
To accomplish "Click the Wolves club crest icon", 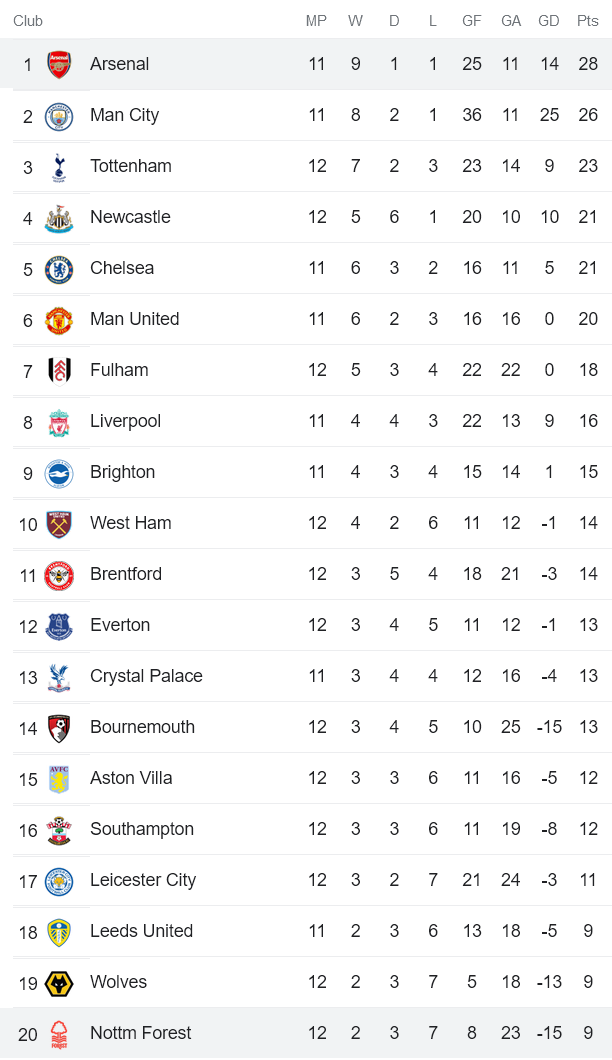I will pyautogui.click(x=59, y=983).
